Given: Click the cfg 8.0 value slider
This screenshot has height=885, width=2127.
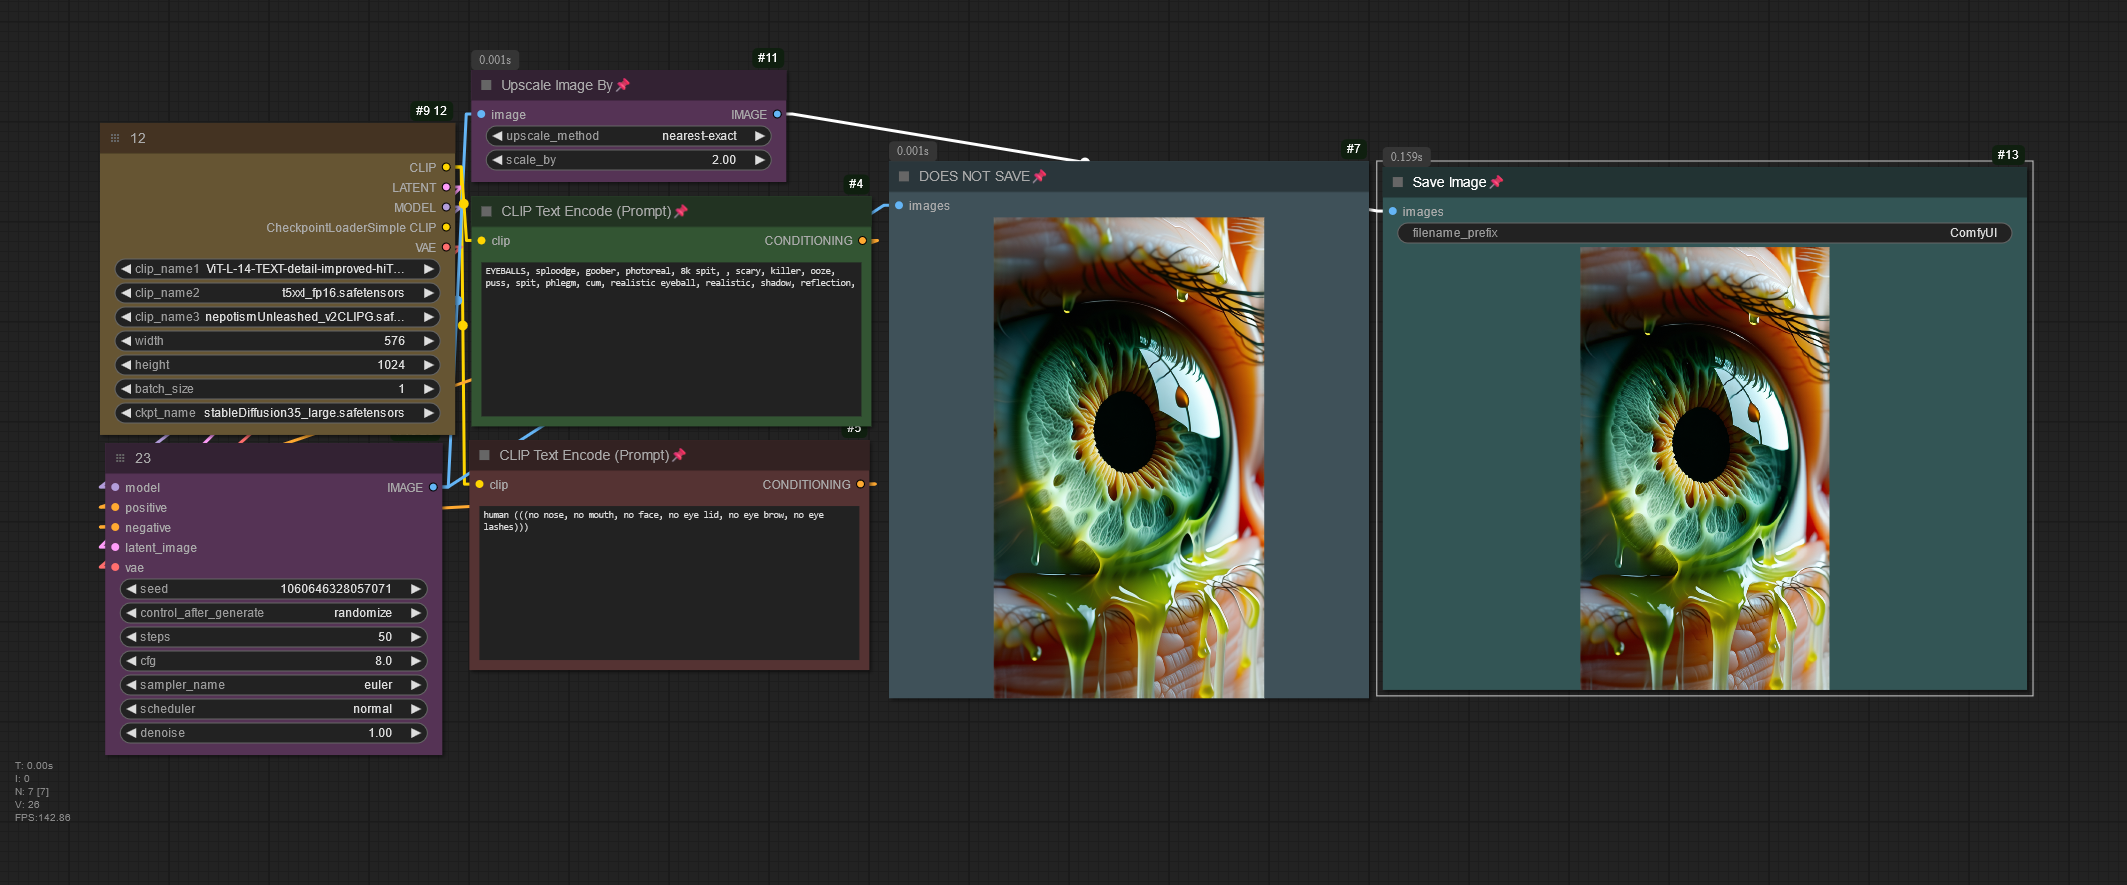Looking at the screenshot, I should point(274,661).
